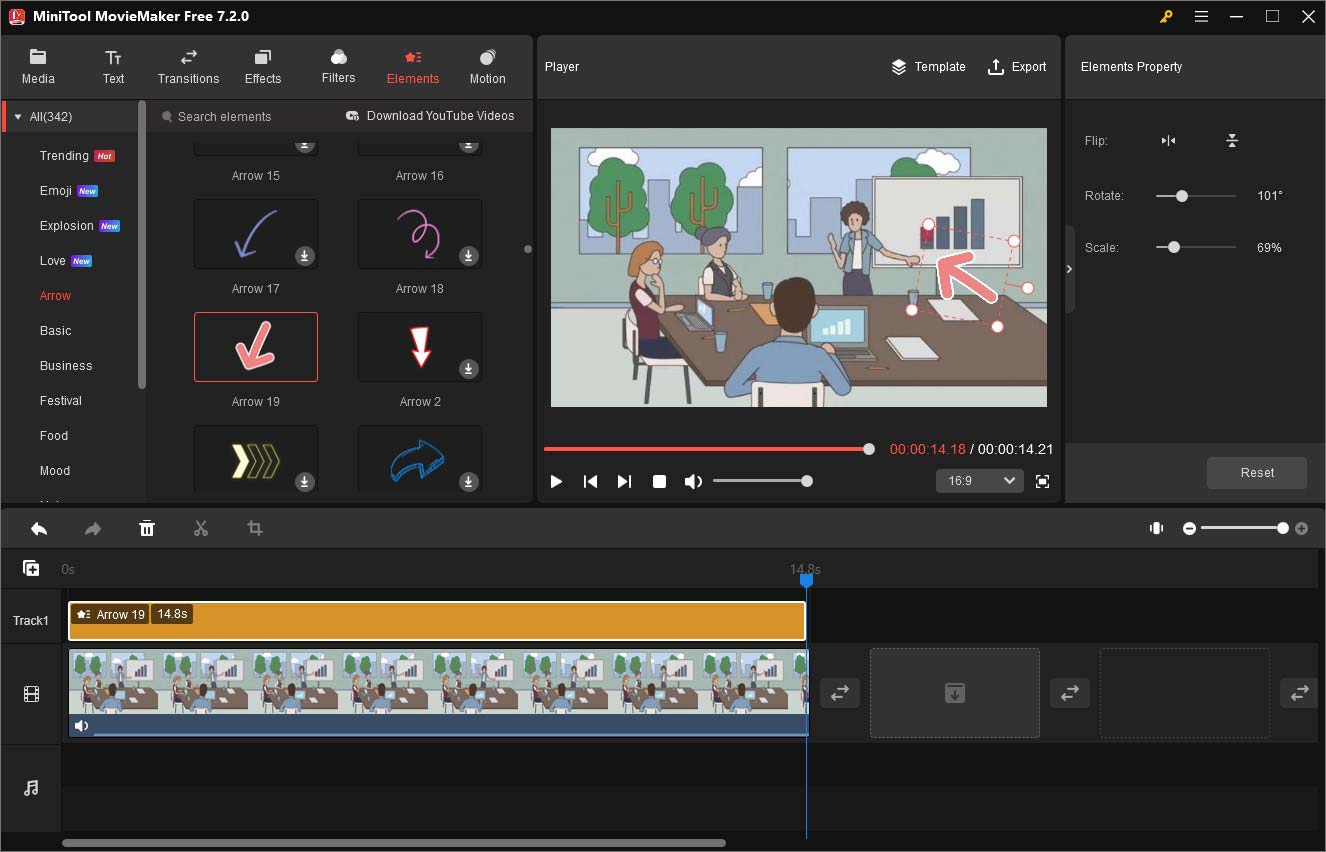Collapse the Elements Property panel arrow
The height and width of the screenshot is (852, 1326).
(x=1070, y=269)
